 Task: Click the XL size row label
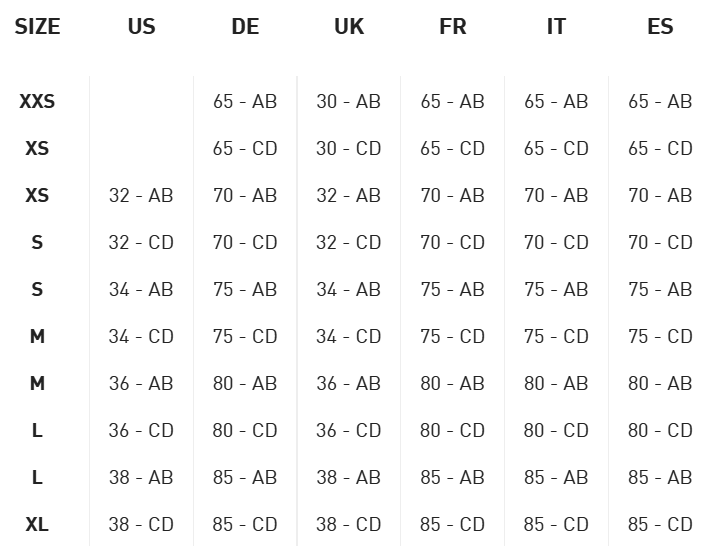(x=37, y=524)
